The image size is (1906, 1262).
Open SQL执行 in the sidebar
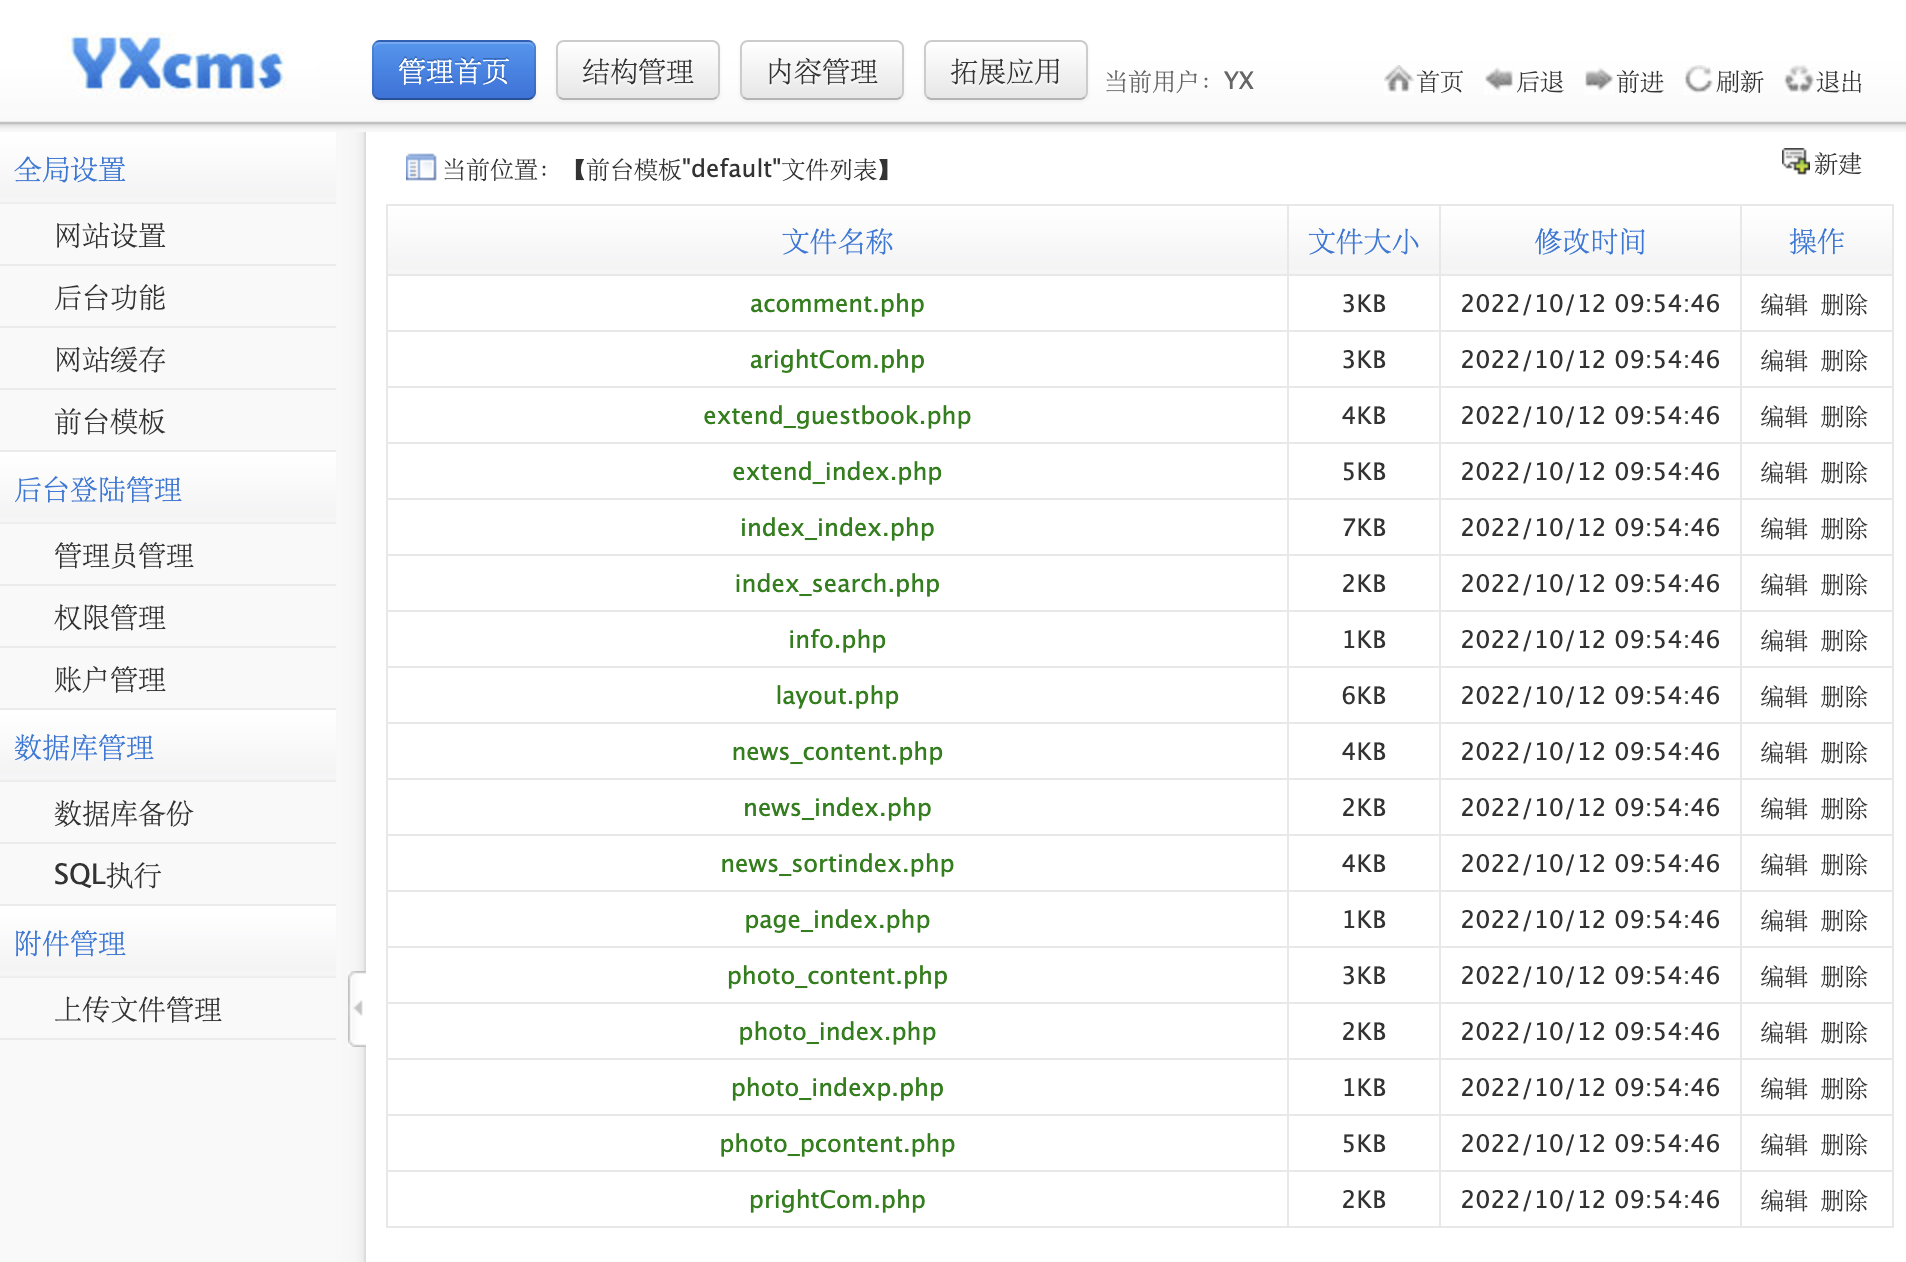pos(108,876)
